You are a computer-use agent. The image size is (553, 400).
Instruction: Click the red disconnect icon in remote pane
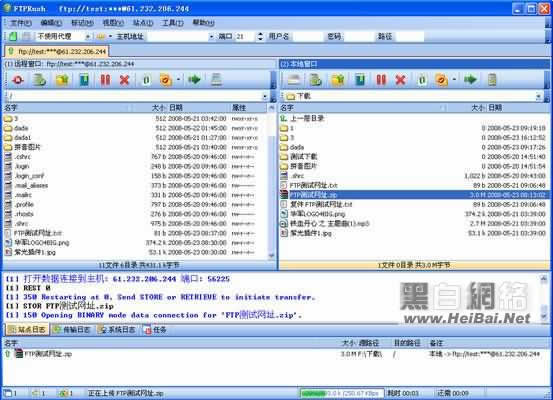[x=18, y=80]
